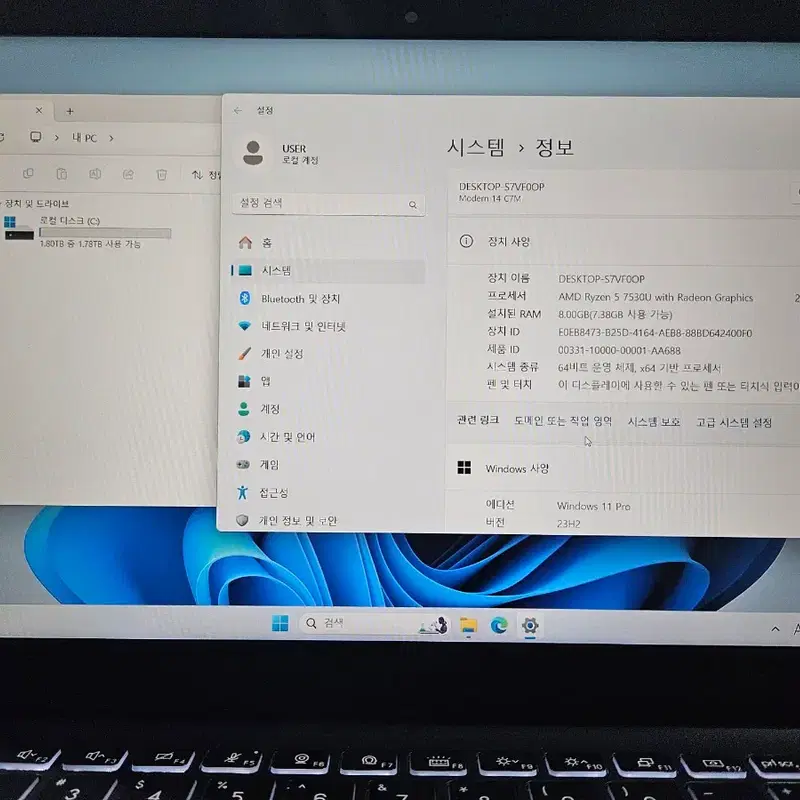
Task: Open the USER local account profile
Action: coord(280,154)
